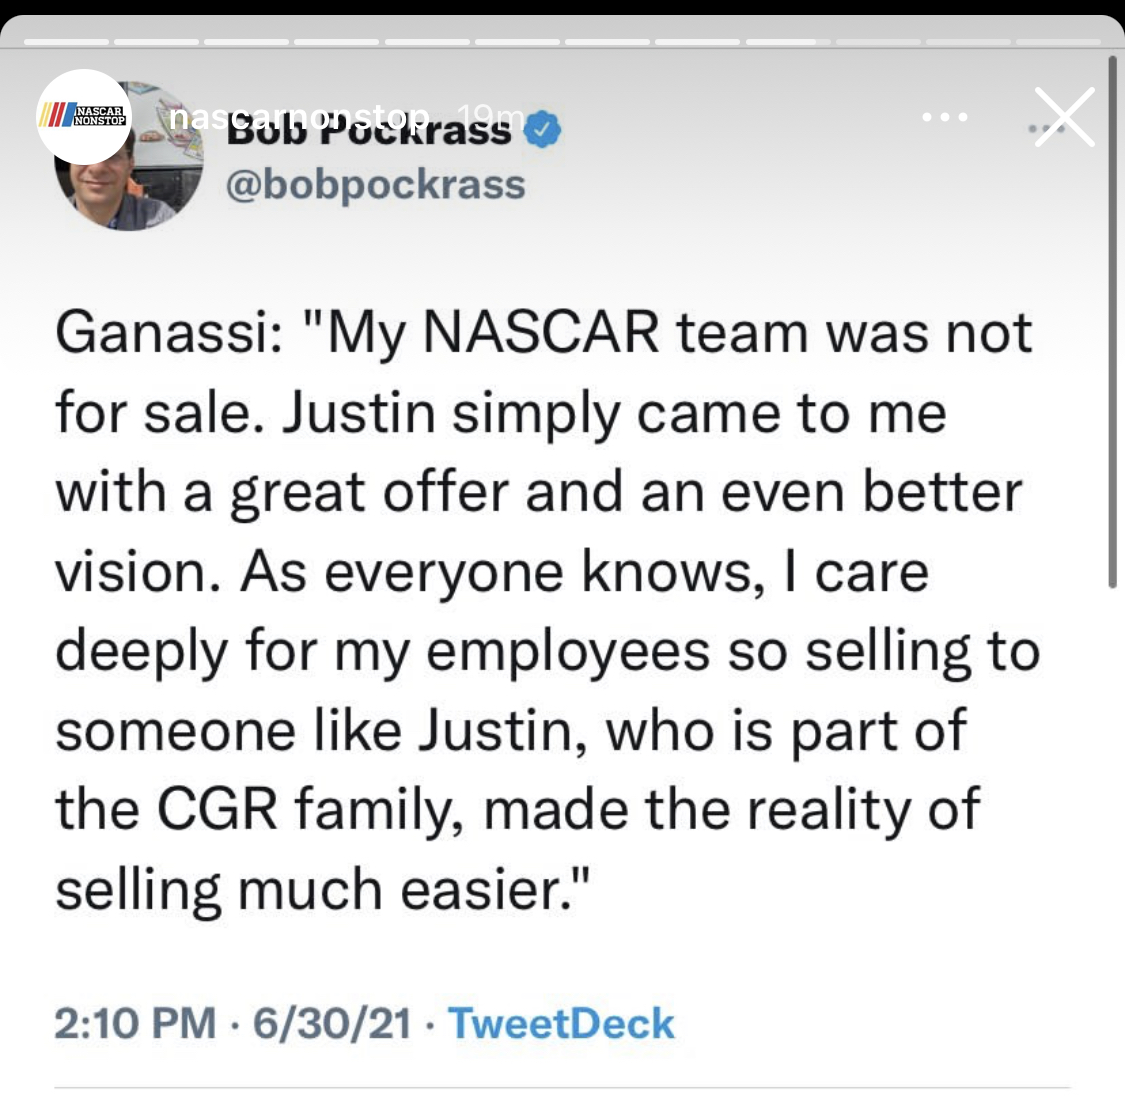
Task: Open the TweetDeck source link
Action: point(561,1023)
